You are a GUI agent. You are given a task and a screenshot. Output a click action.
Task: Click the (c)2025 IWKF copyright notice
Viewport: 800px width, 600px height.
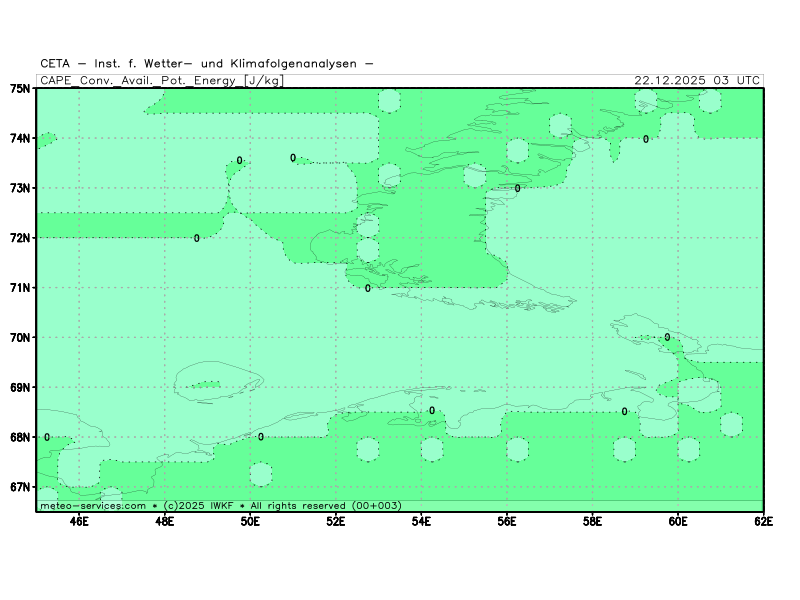point(198,506)
